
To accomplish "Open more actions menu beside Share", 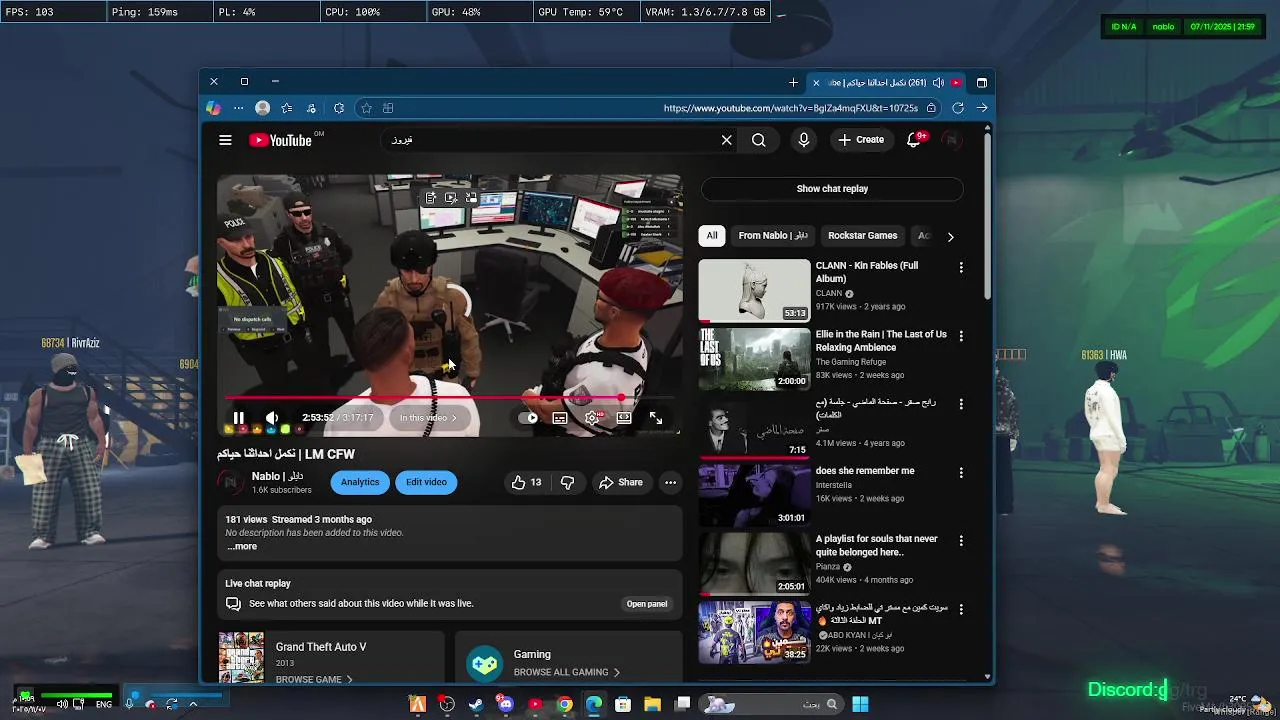I will tap(670, 482).
